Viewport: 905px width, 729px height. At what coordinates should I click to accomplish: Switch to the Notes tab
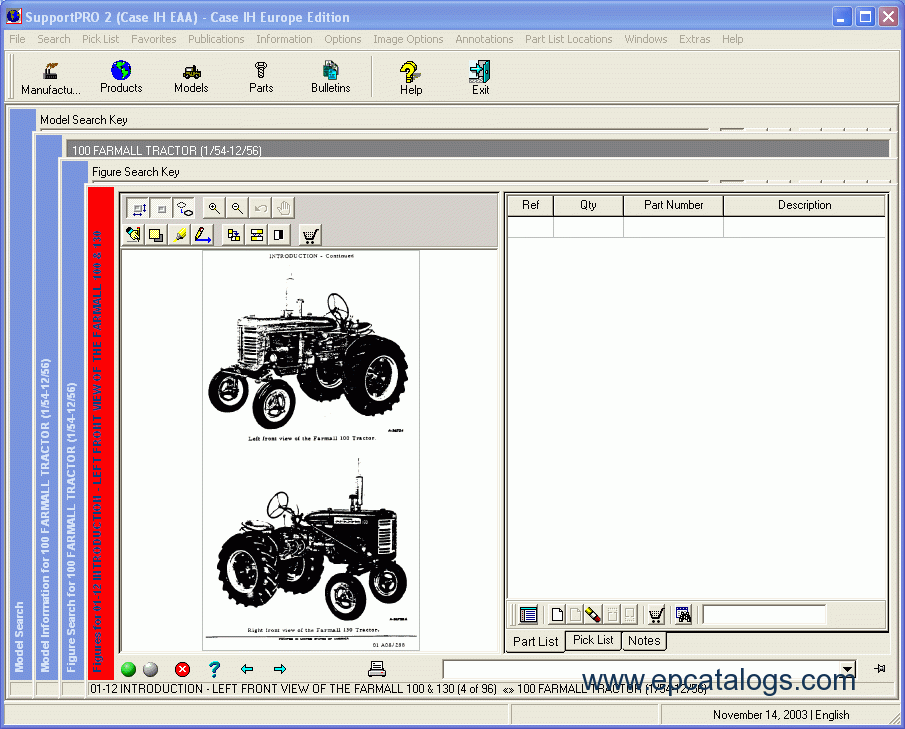(644, 641)
